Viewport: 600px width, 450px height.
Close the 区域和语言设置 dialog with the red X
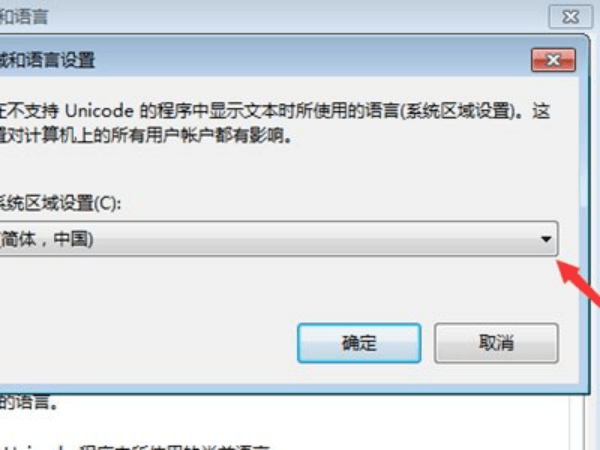point(553,60)
